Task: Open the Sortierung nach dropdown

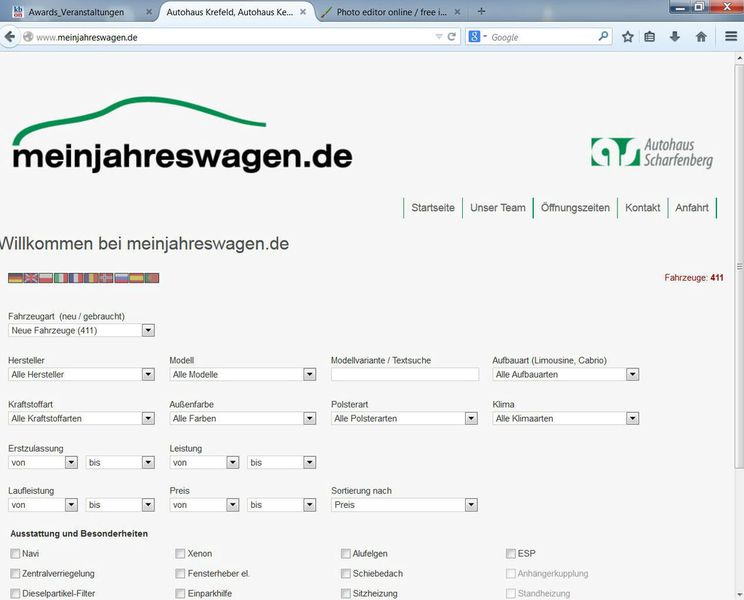Action: [404, 505]
